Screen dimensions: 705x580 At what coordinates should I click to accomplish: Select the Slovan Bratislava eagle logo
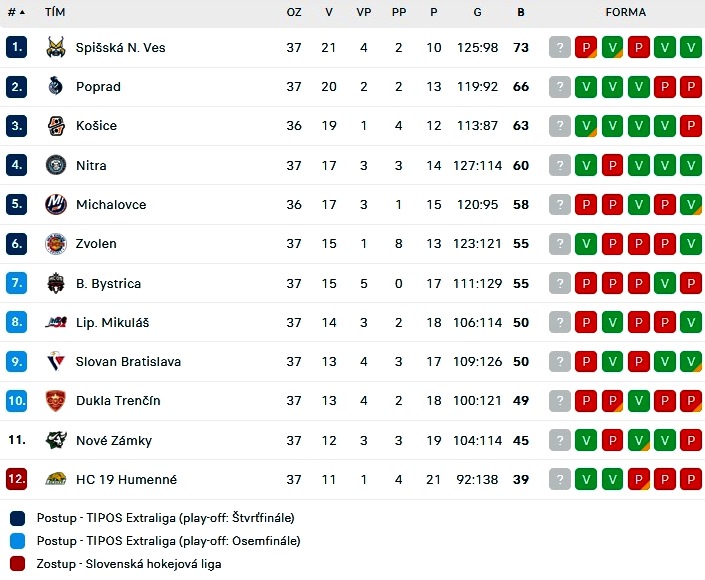(x=56, y=361)
